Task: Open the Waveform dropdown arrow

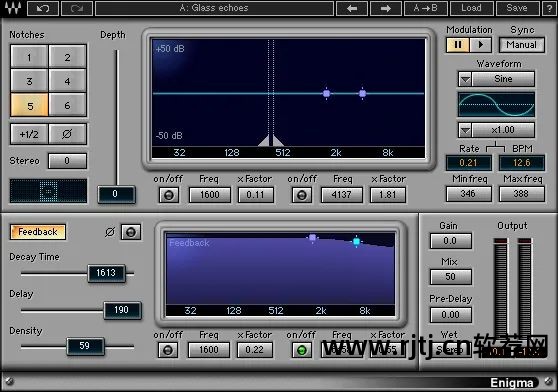Action: (x=465, y=79)
